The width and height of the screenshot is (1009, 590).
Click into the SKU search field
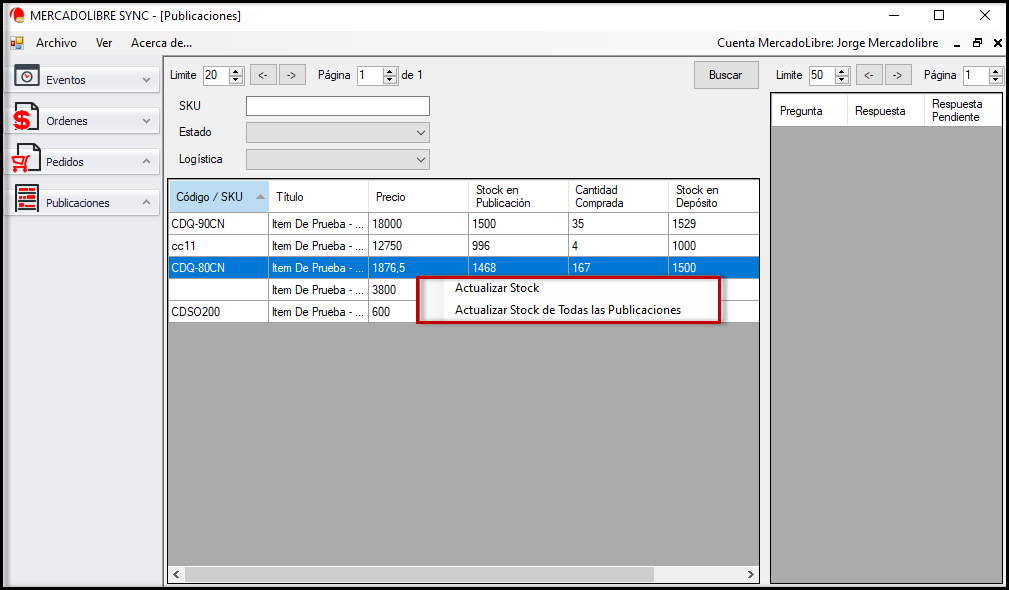338,106
